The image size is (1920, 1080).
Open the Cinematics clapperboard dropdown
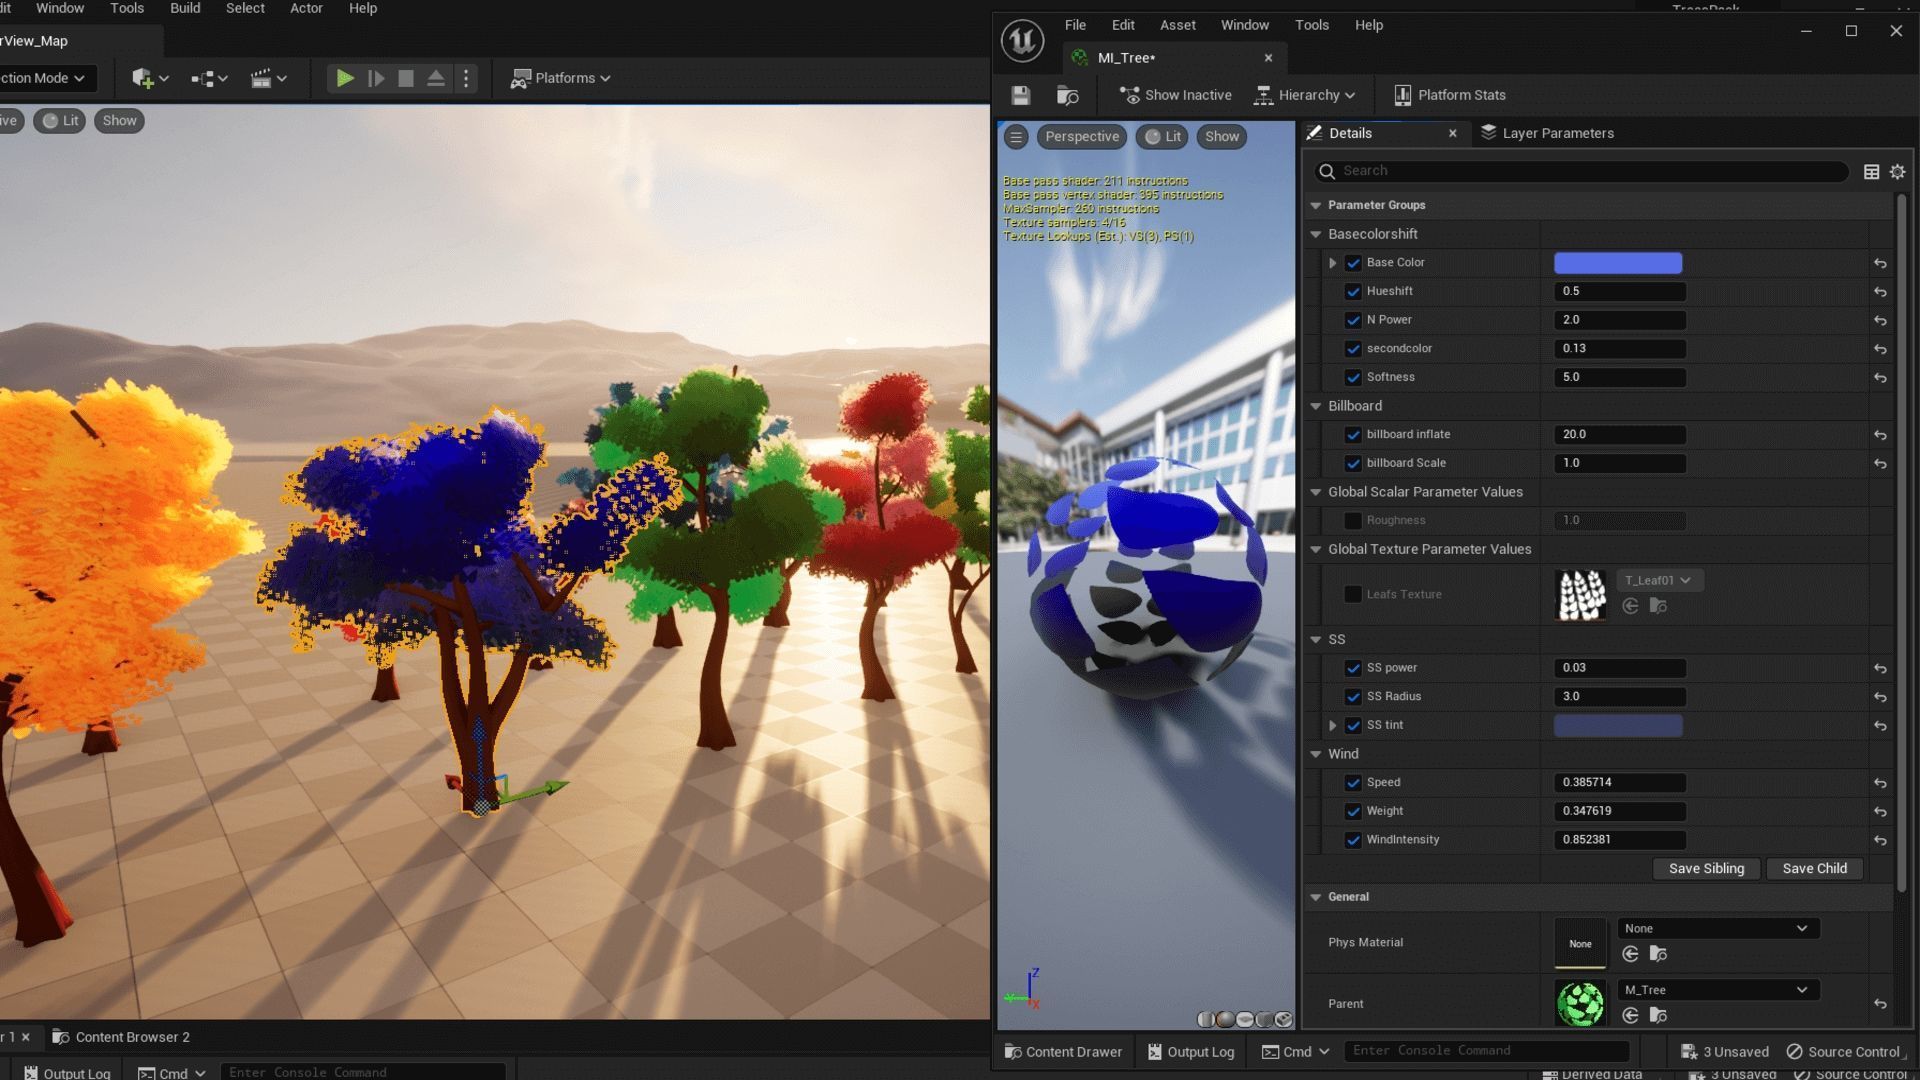[x=268, y=78]
